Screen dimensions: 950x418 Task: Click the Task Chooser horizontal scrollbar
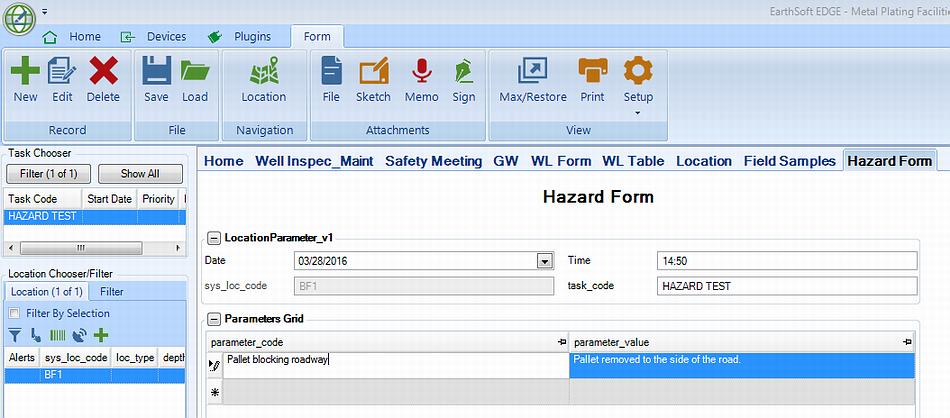pos(94,248)
